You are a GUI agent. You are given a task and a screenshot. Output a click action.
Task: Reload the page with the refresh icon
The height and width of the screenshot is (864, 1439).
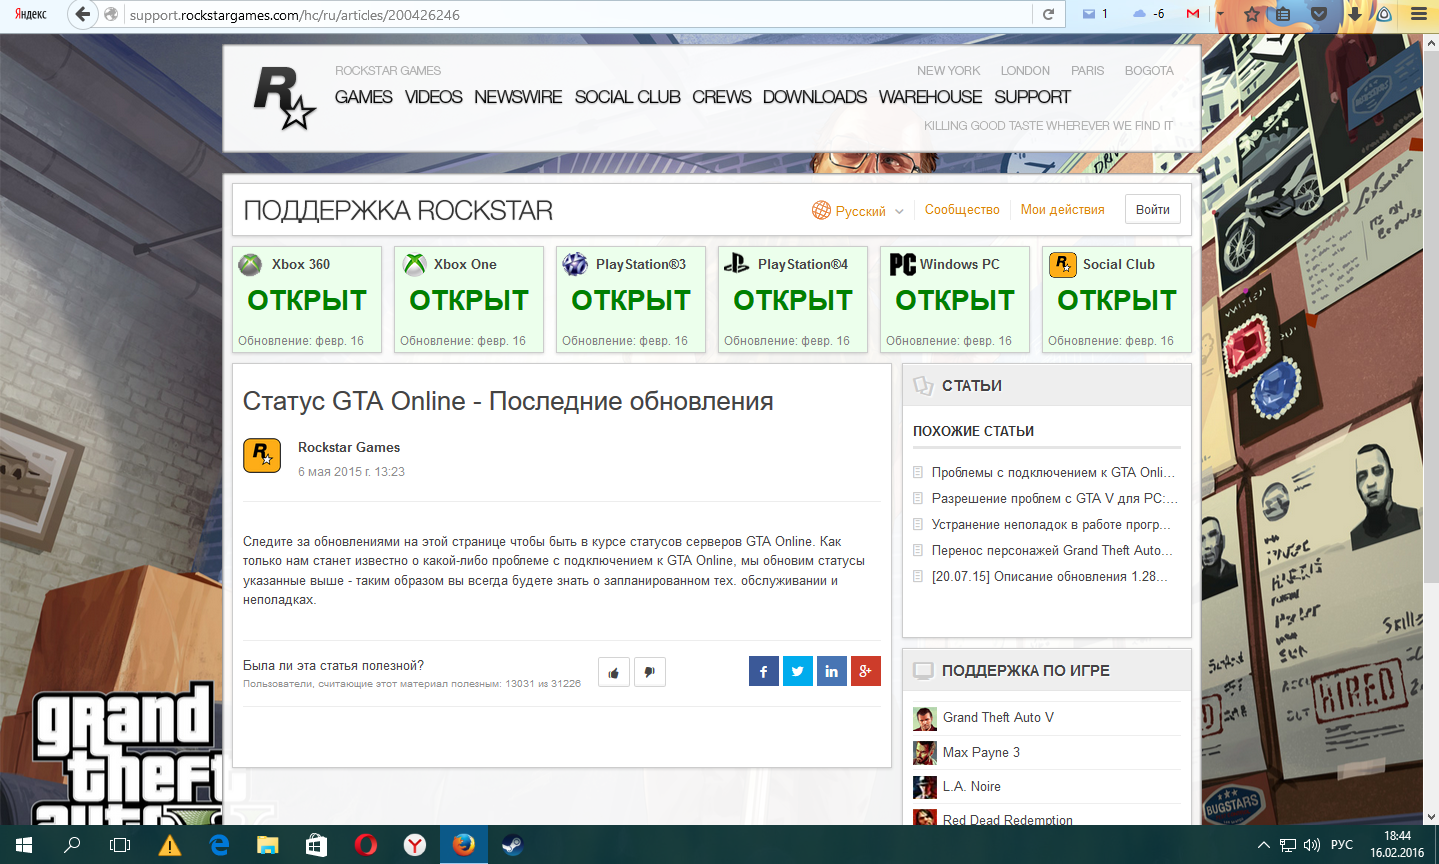tap(1048, 14)
